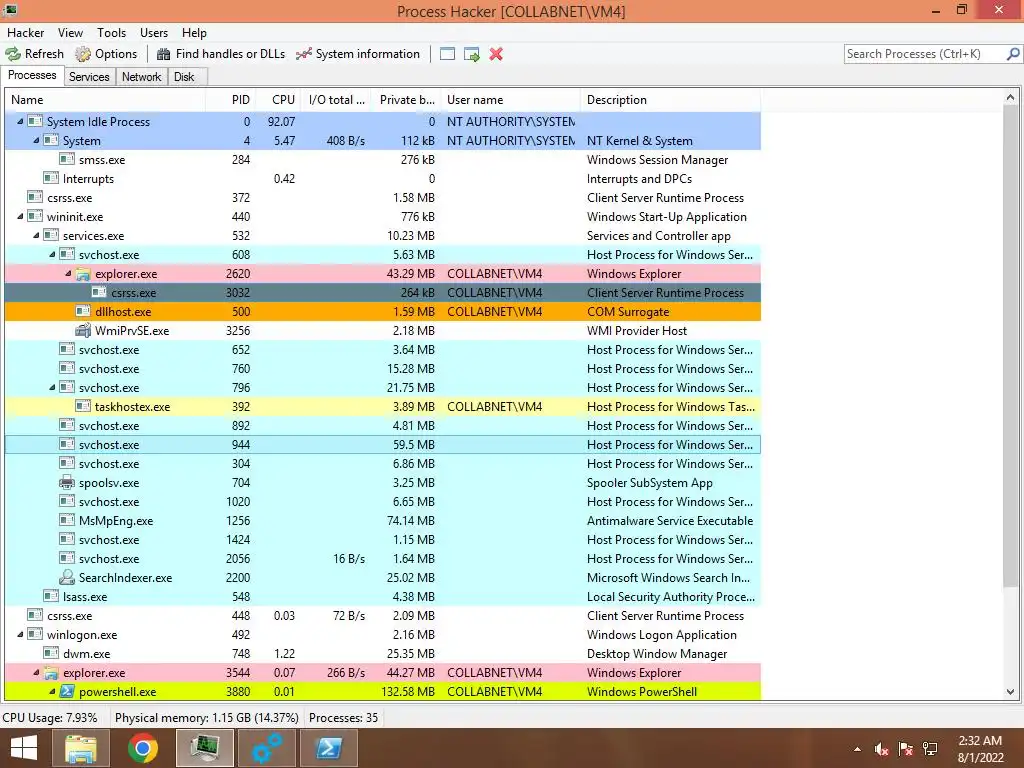The width and height of the screenshot is (1024, 768).
Task: Collapse the powershell.exe tree node
Action: pos(52,692)
